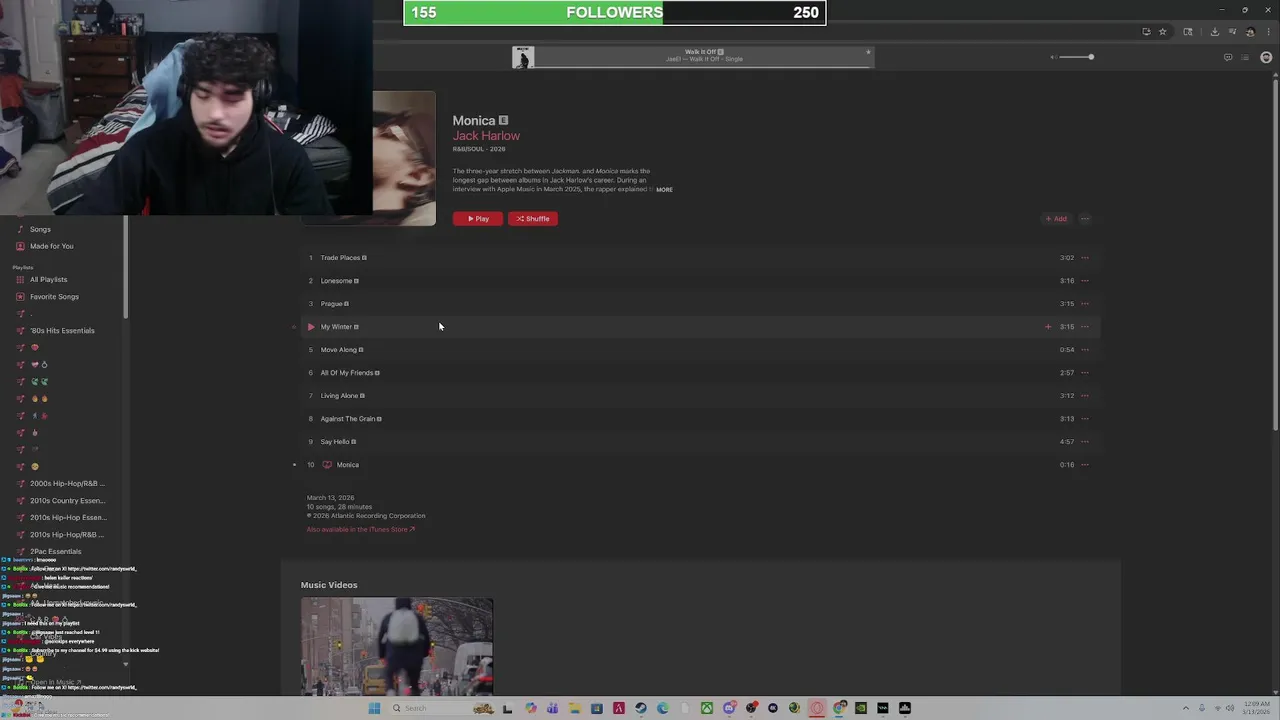Play the Monica album with Play button

(x=478, y=218)
